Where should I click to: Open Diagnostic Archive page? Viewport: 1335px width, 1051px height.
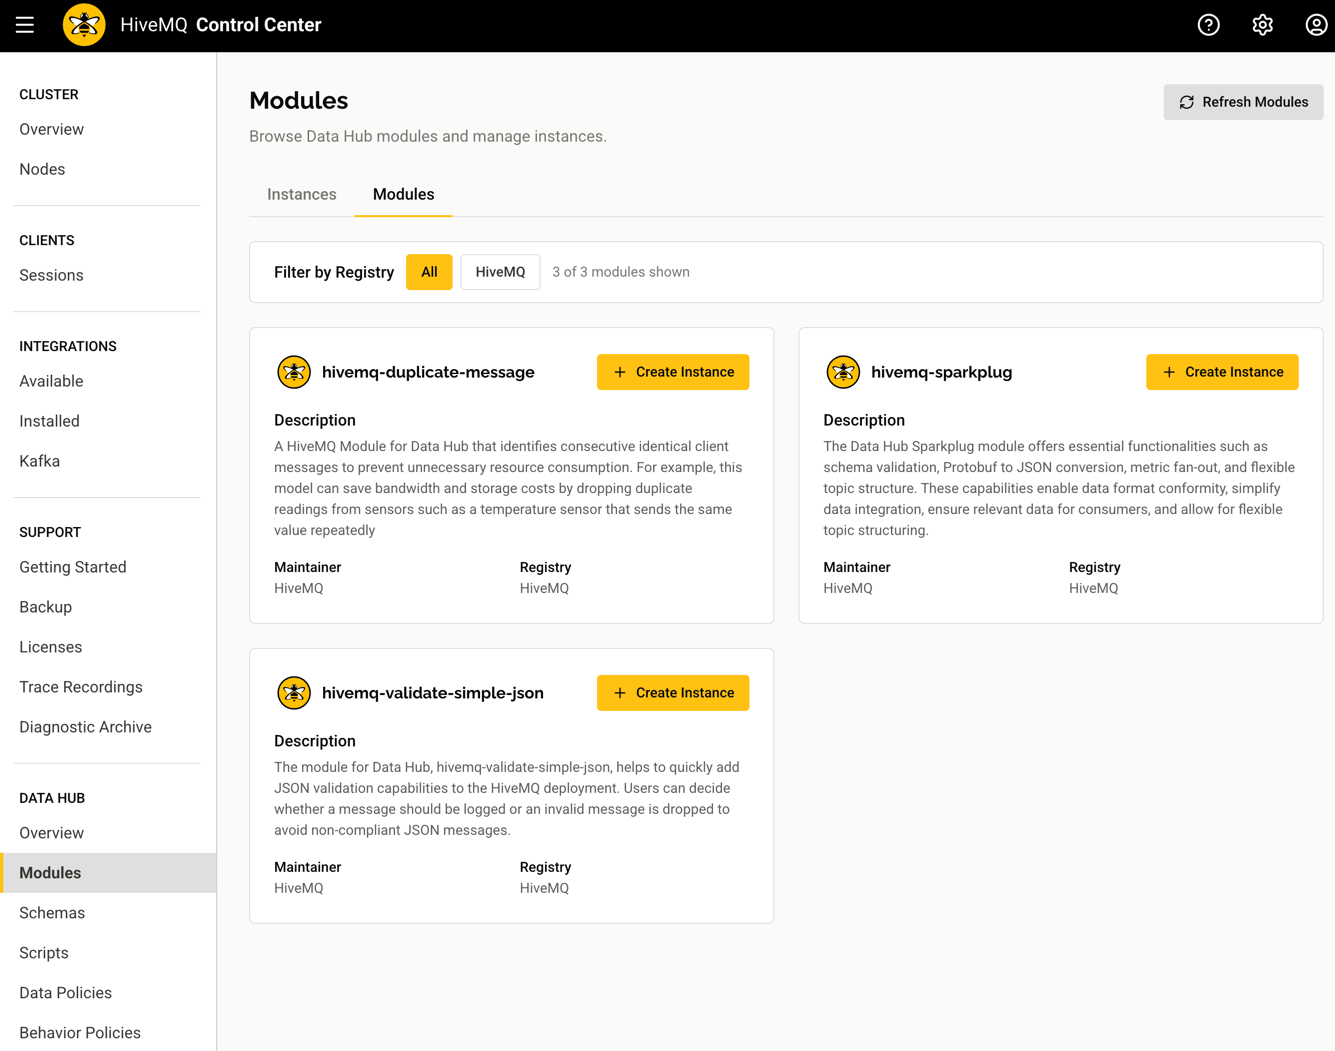[86, 727]
